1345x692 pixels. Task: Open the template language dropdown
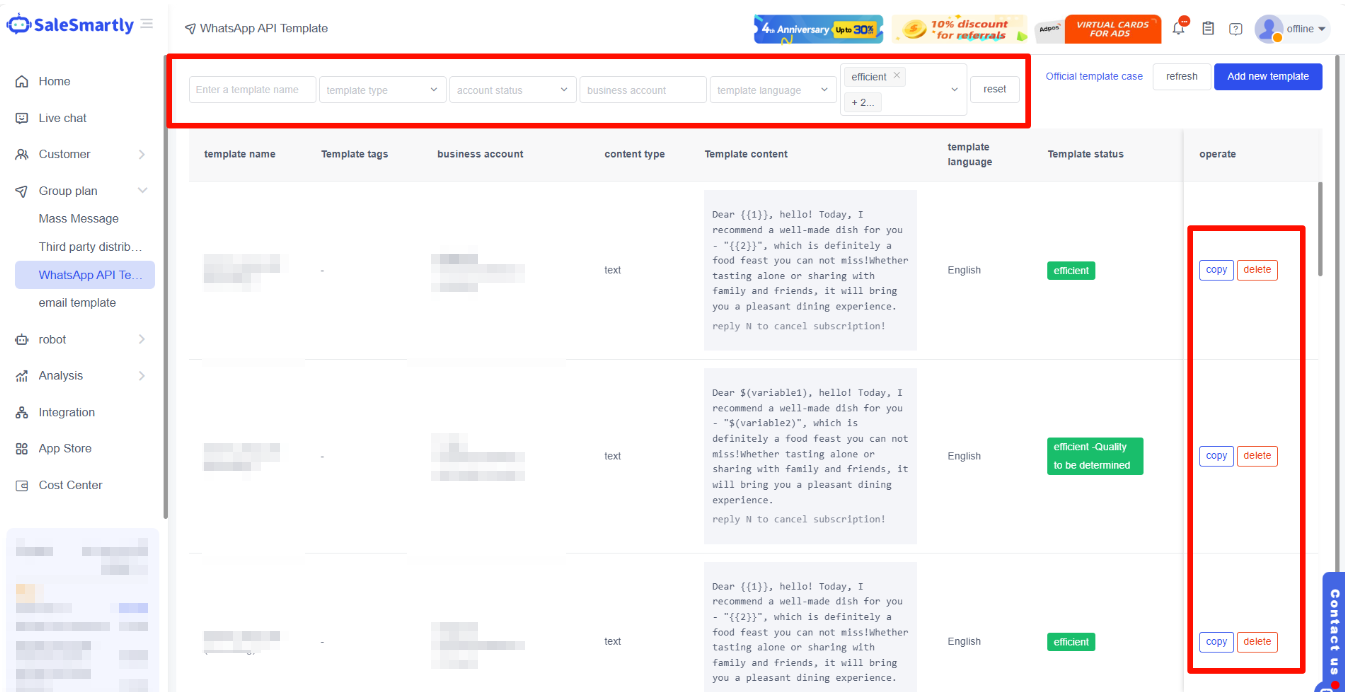(772, 90)
